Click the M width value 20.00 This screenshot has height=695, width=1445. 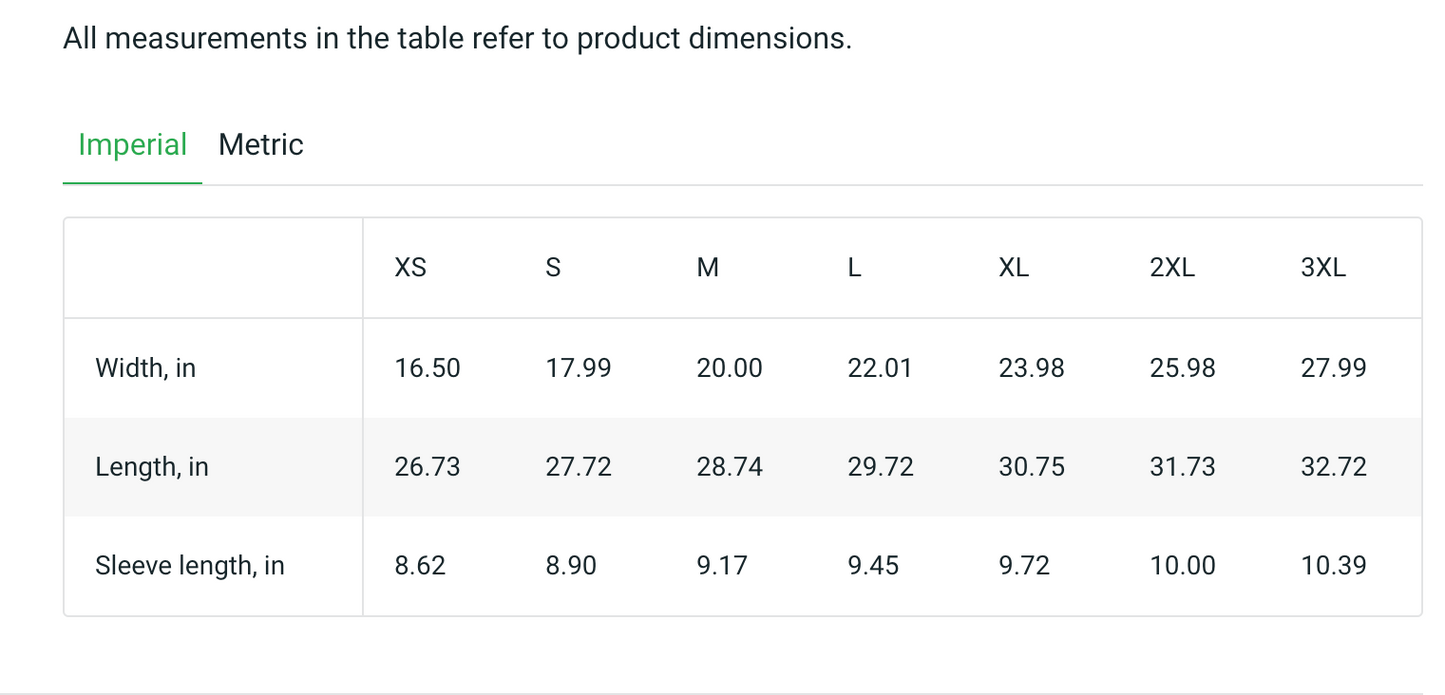[729, 368]
